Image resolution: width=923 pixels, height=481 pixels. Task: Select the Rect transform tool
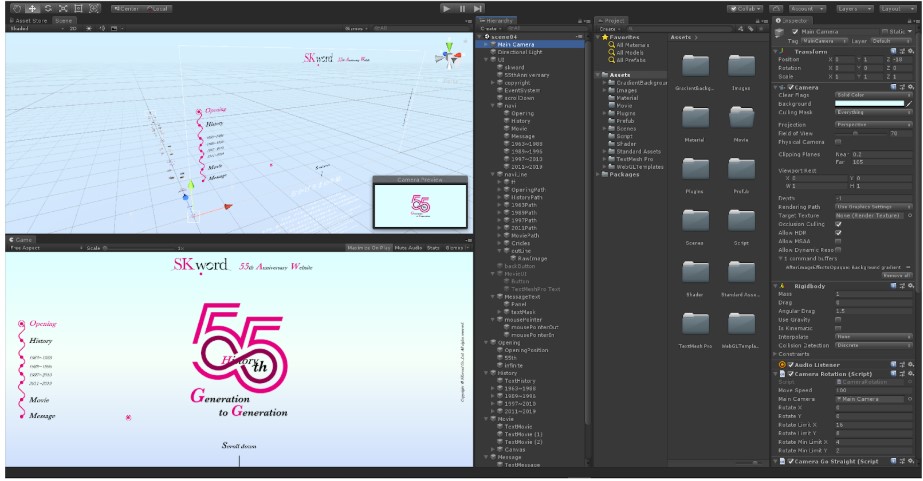click(x=78, y=9)
